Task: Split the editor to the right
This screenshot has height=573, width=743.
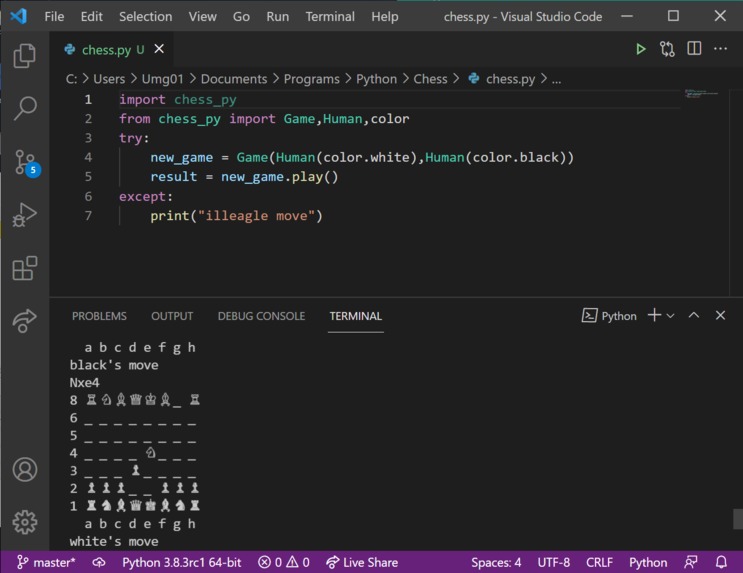Action: (694, 49)
